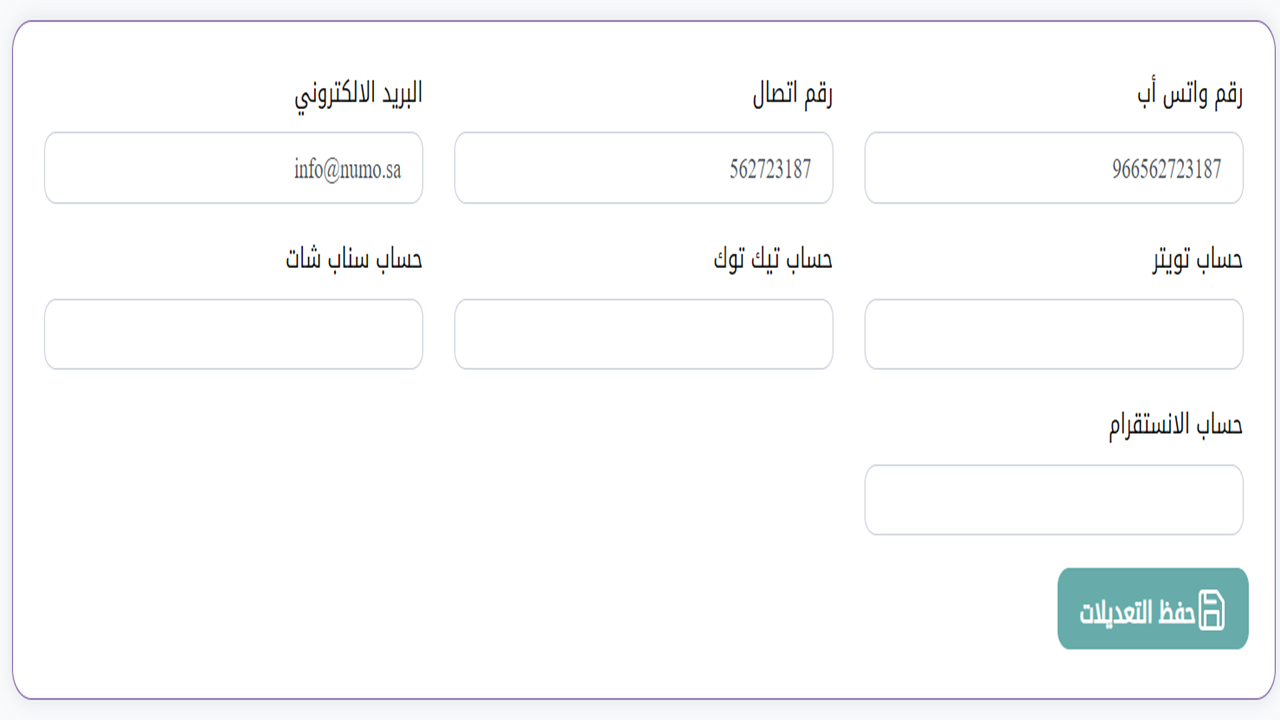This screenshot has height=720, width=1280.
Task: Click the رقم اتصال label text
Action: click(x=793, y=95)
